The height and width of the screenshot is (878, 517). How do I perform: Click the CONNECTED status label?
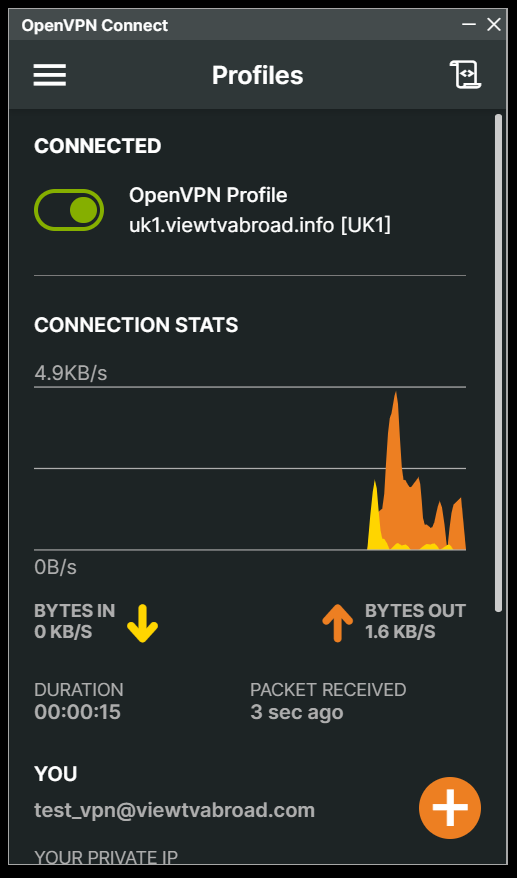pyautogui.click(x=97, y=146)
